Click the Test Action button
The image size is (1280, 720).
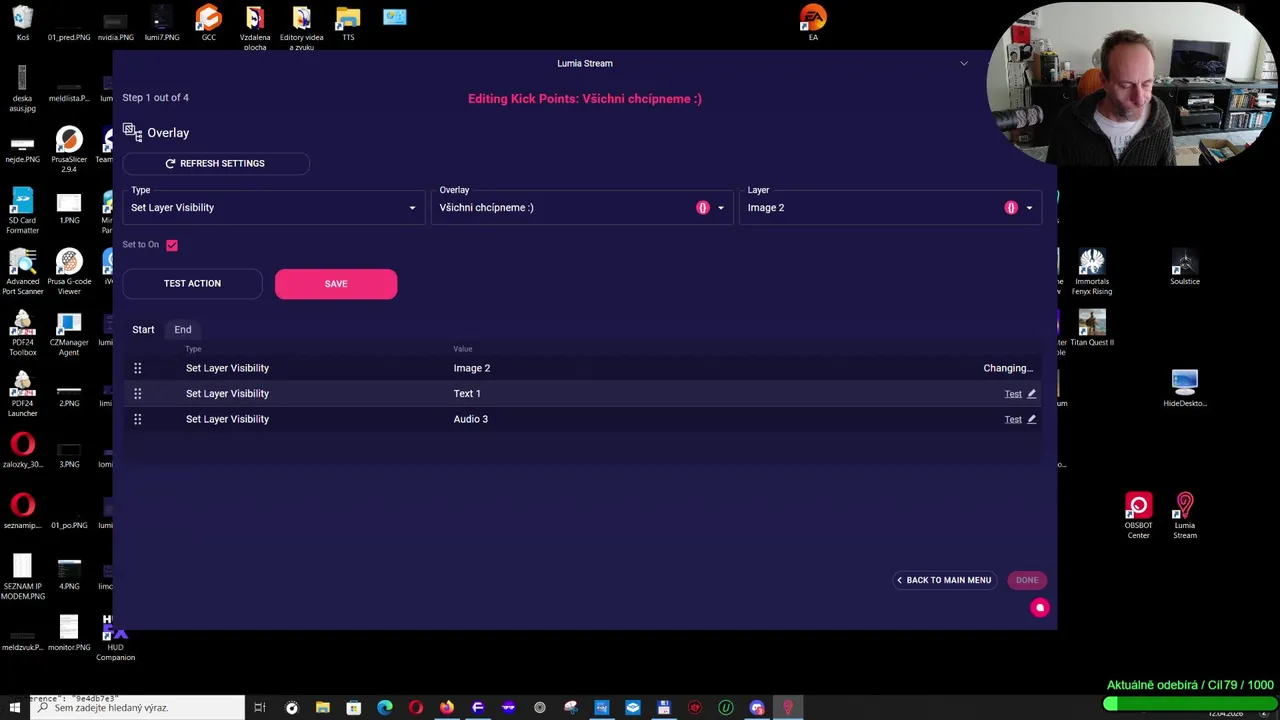(x=192, y=283)
